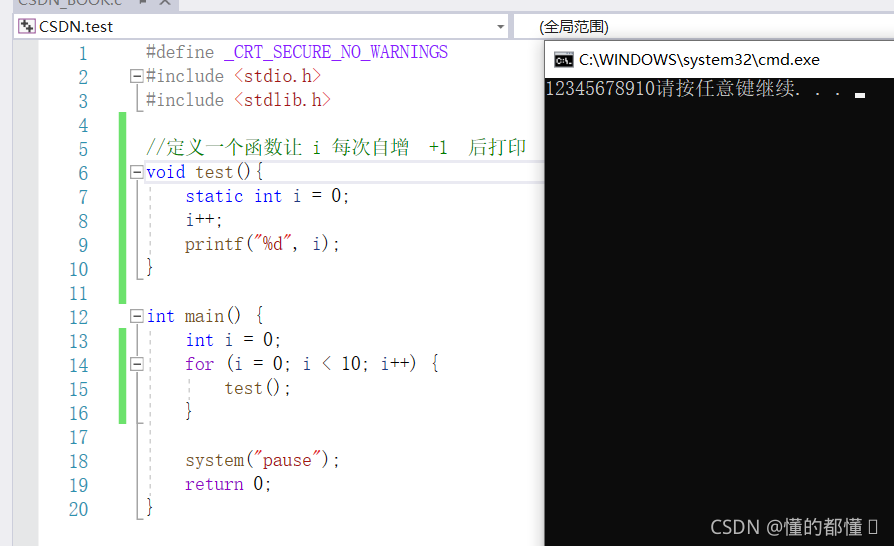Click the test(); call inside loop

[x=257, y=388]
